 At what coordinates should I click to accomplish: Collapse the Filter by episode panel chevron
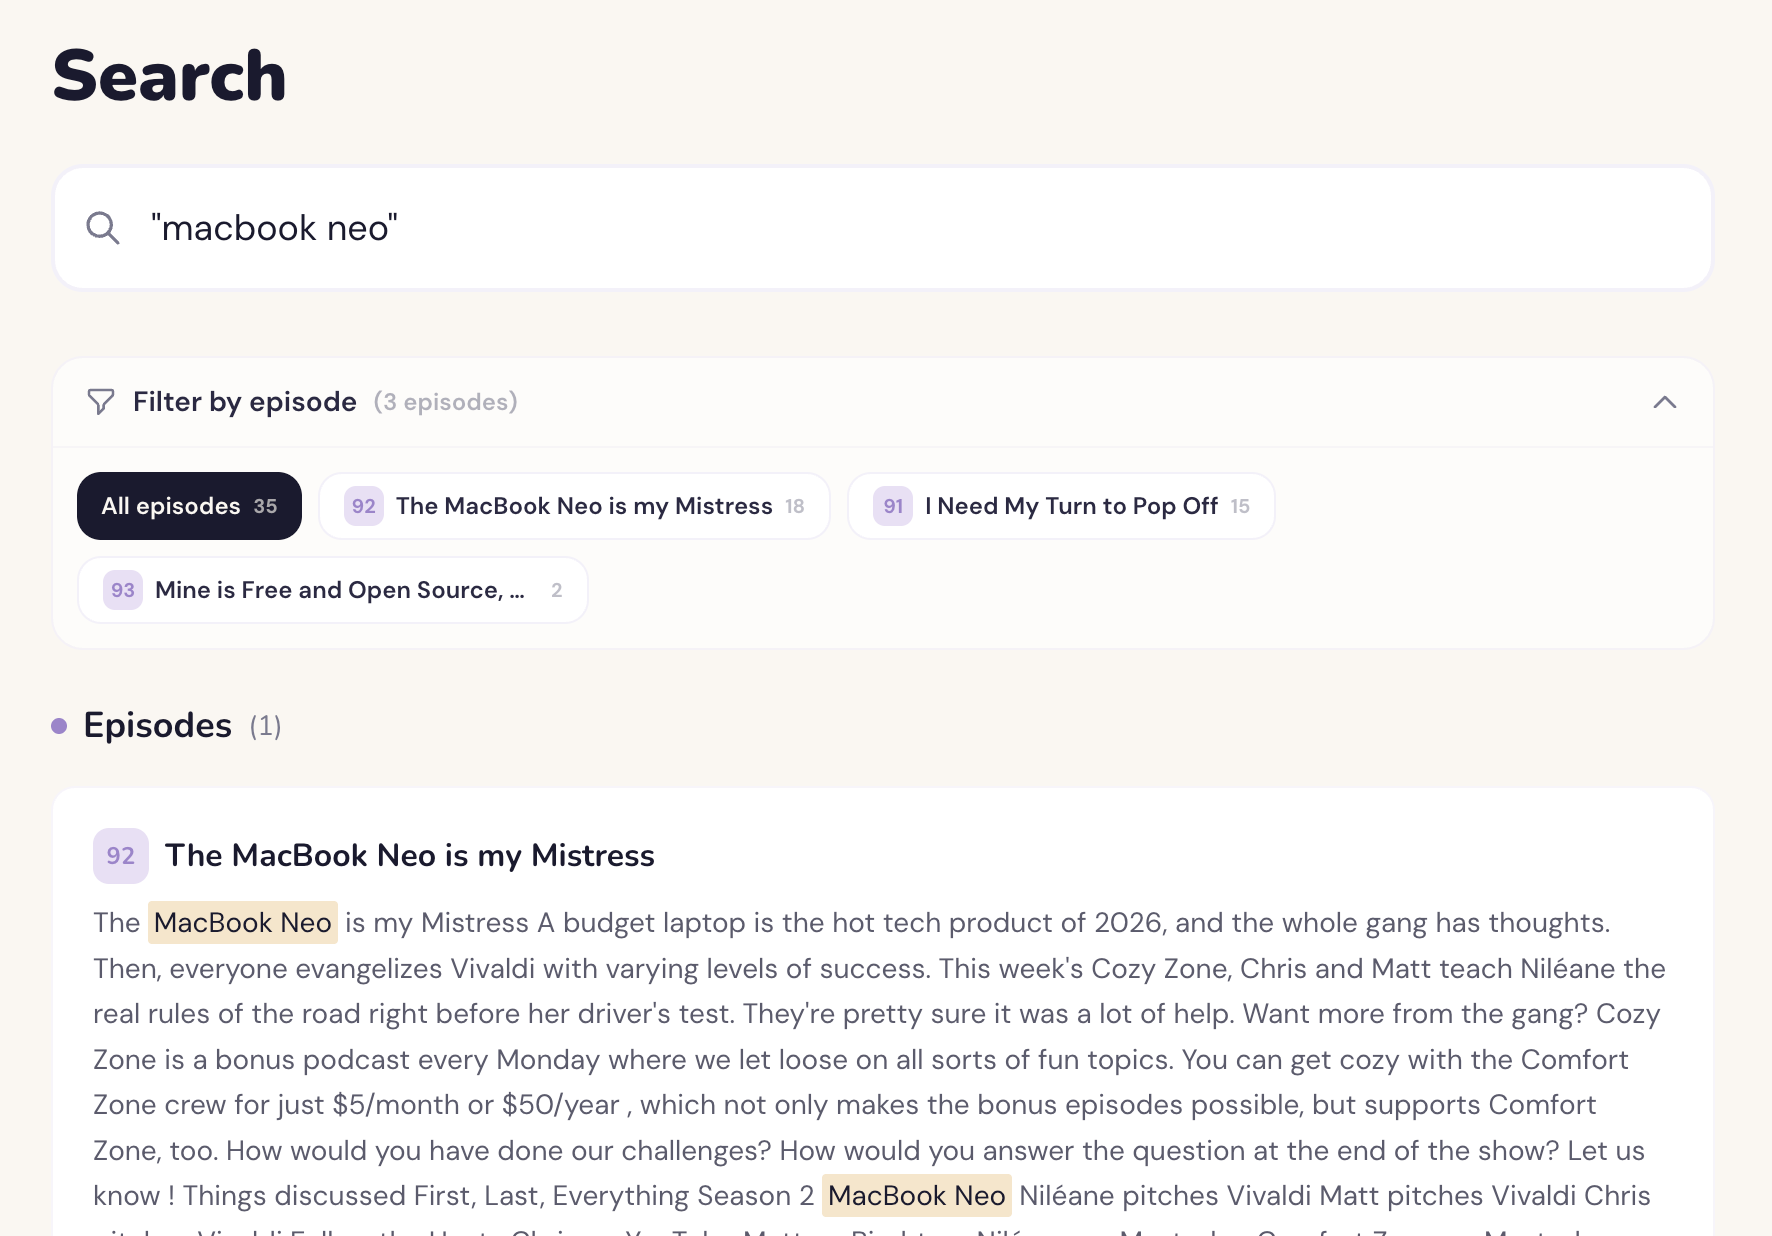click(1665, 402)
